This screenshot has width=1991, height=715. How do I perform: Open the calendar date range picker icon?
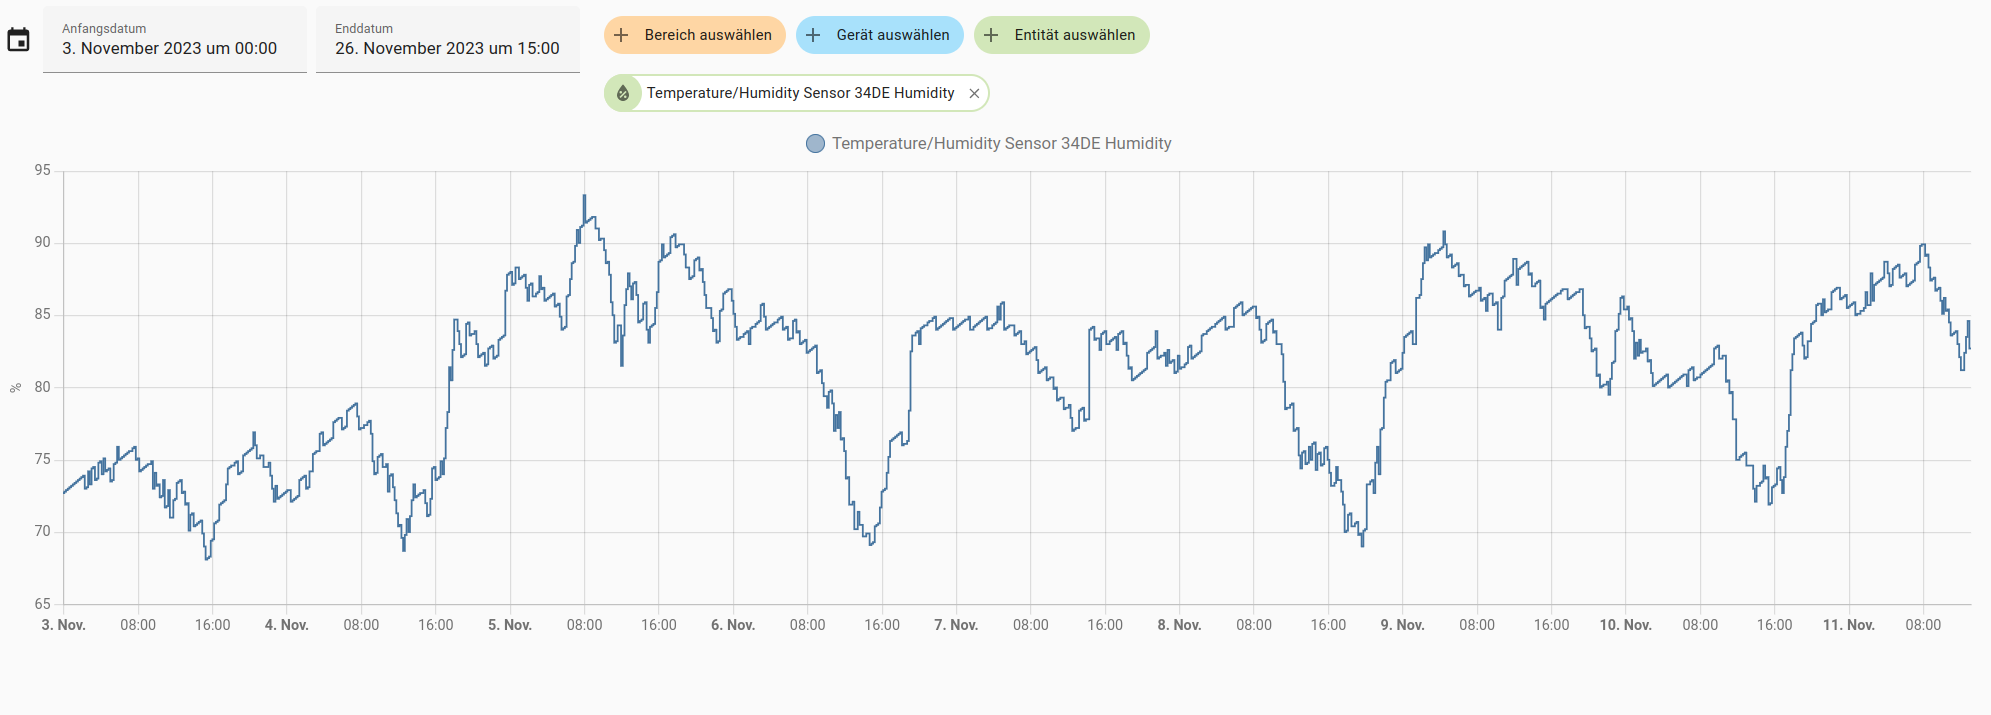point(18,40)
